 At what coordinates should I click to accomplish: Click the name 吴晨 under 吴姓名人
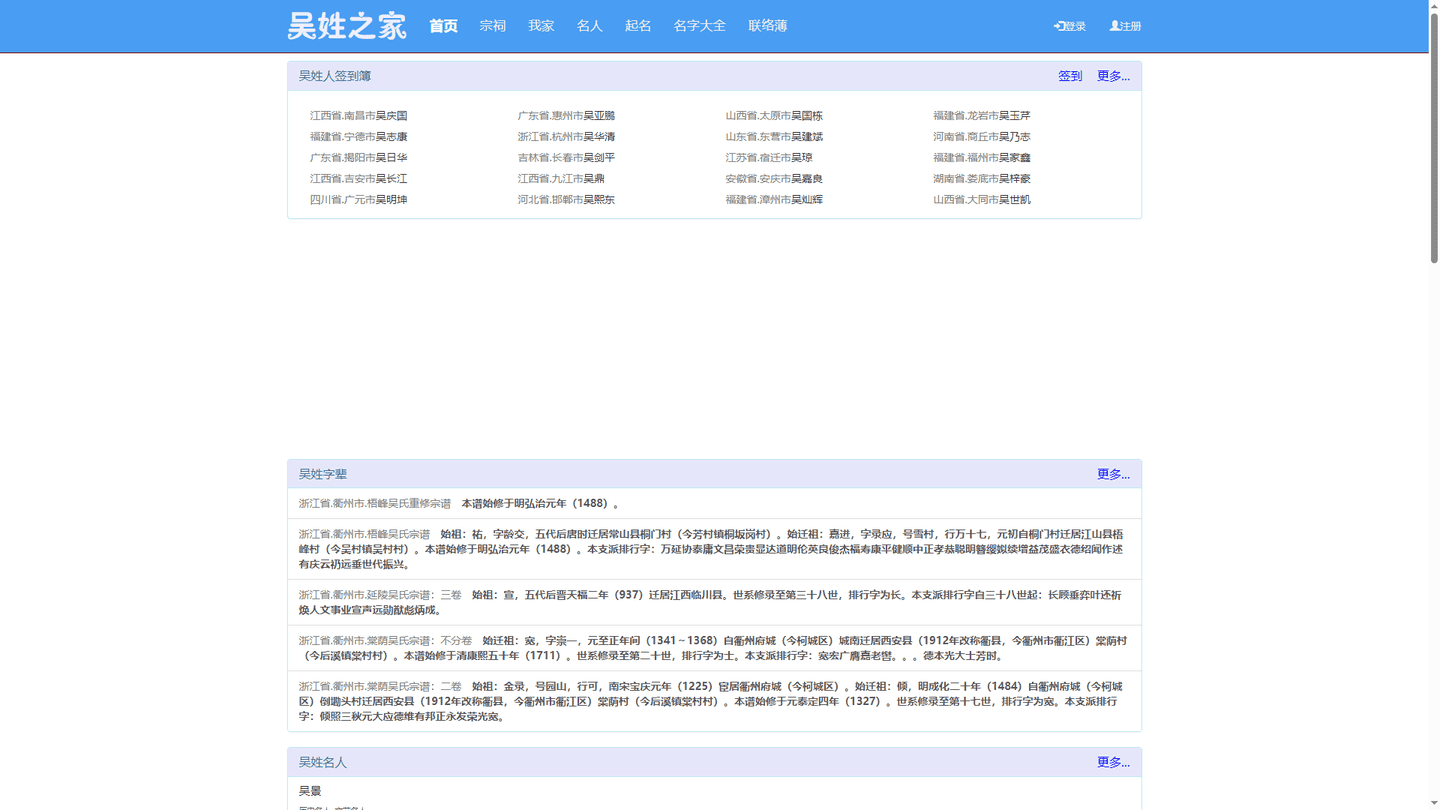pyautogui.click(x=310, y=791)
